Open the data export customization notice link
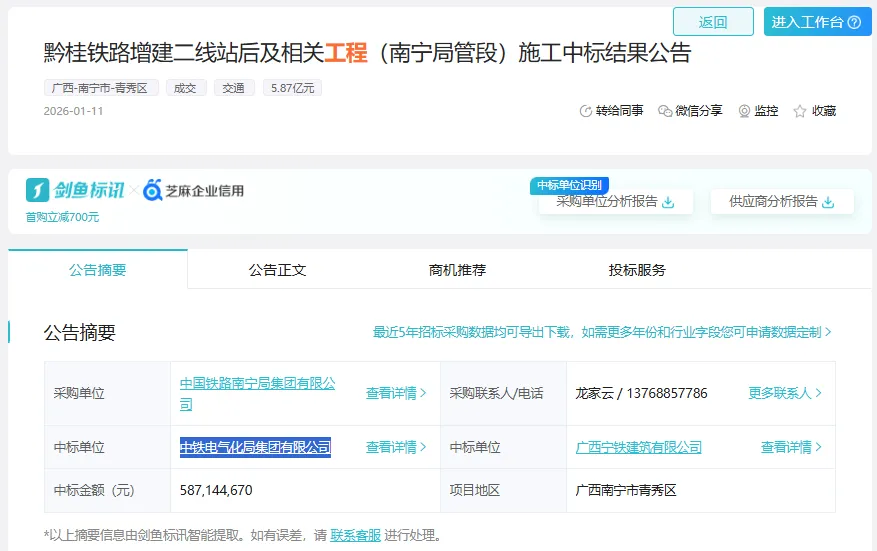This screenshot has height=551, width=877. point(602,332)
